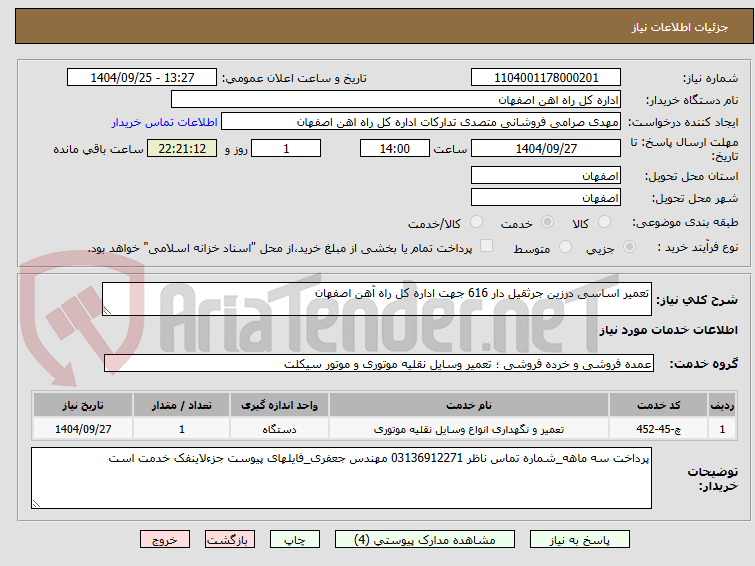
Task: Click the announcement date 1404/09/25 field
Action: tap(142, 78)
